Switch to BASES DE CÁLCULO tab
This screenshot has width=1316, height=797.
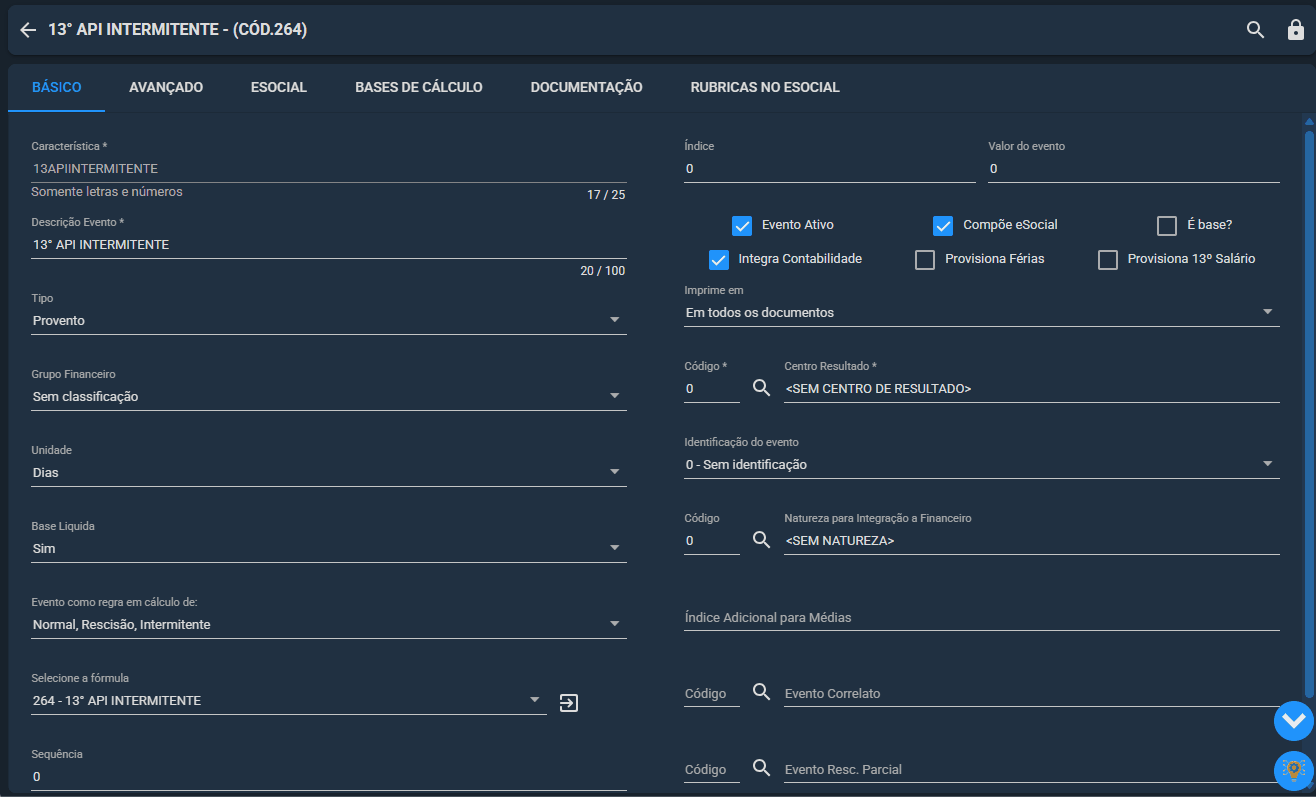tap(419, 87)
